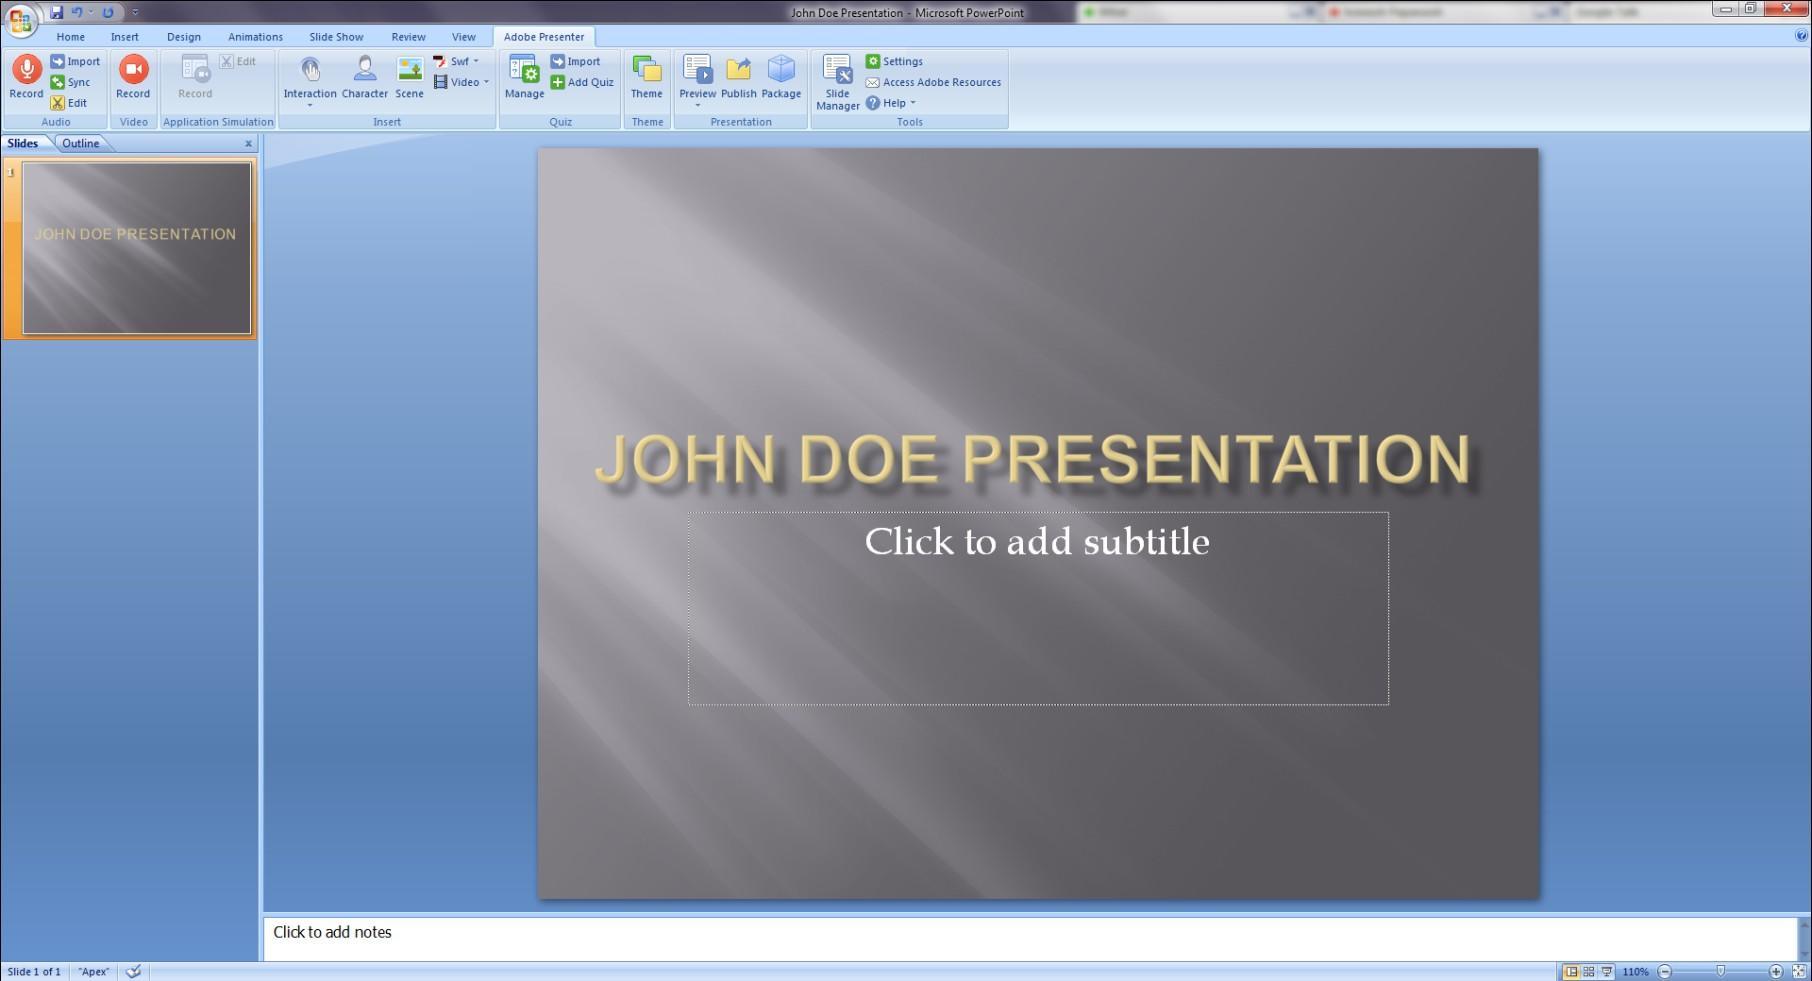Viewport: 1812px width, 981px height.
Task: Fit slide to current window
Action: tap(1798, 971)
